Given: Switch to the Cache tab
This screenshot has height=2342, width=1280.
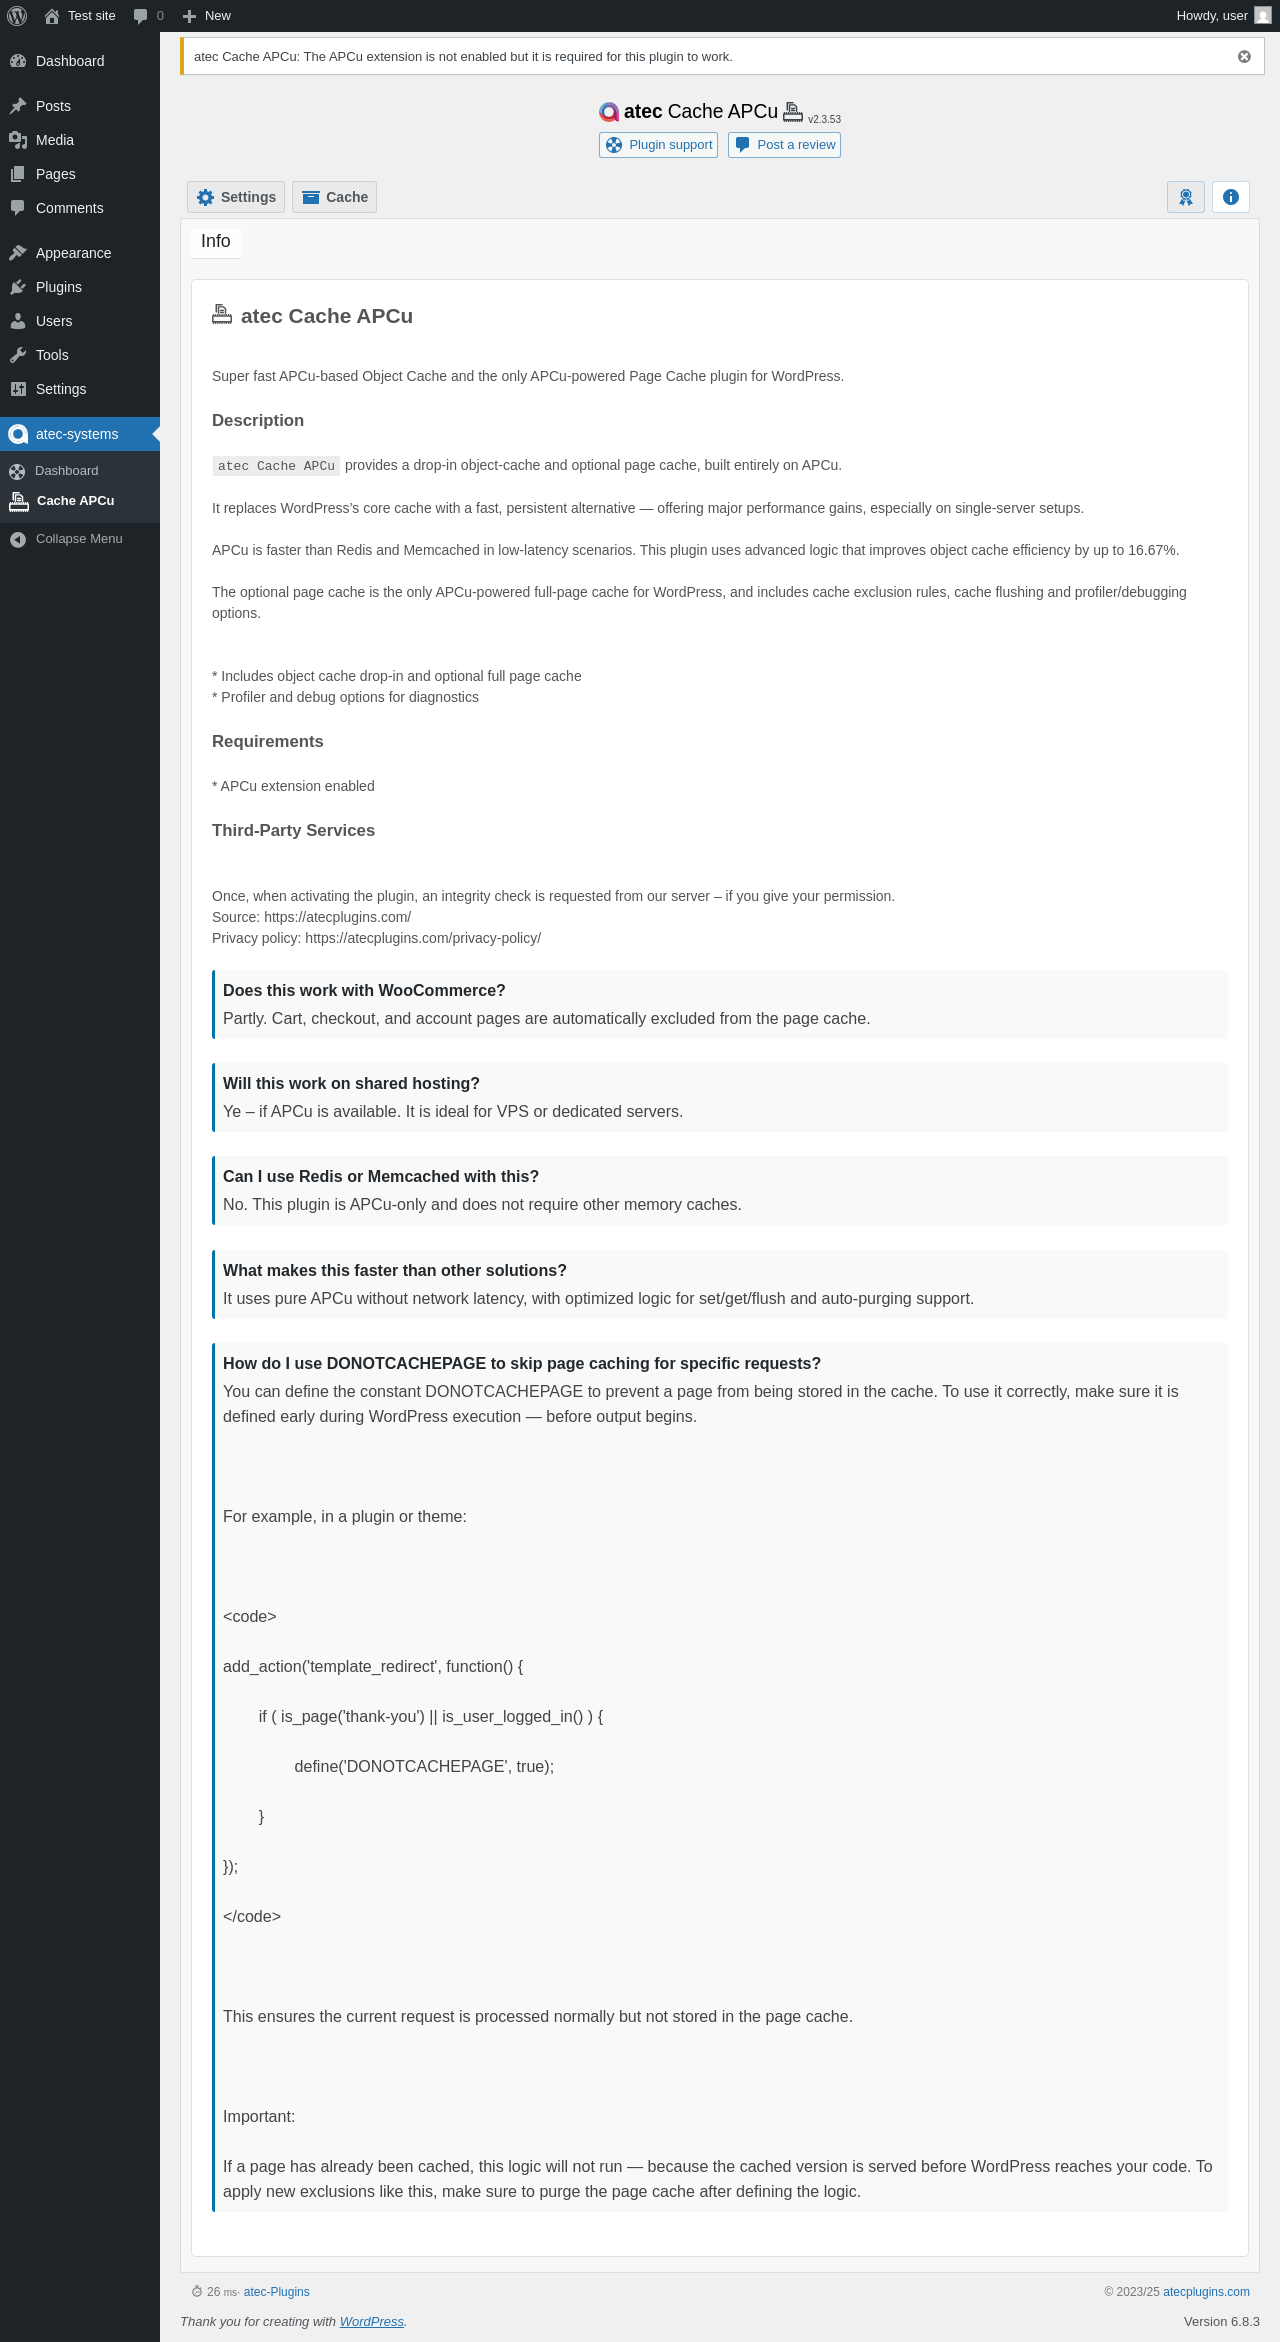Looking at the screenshot, I should [334, 197].
